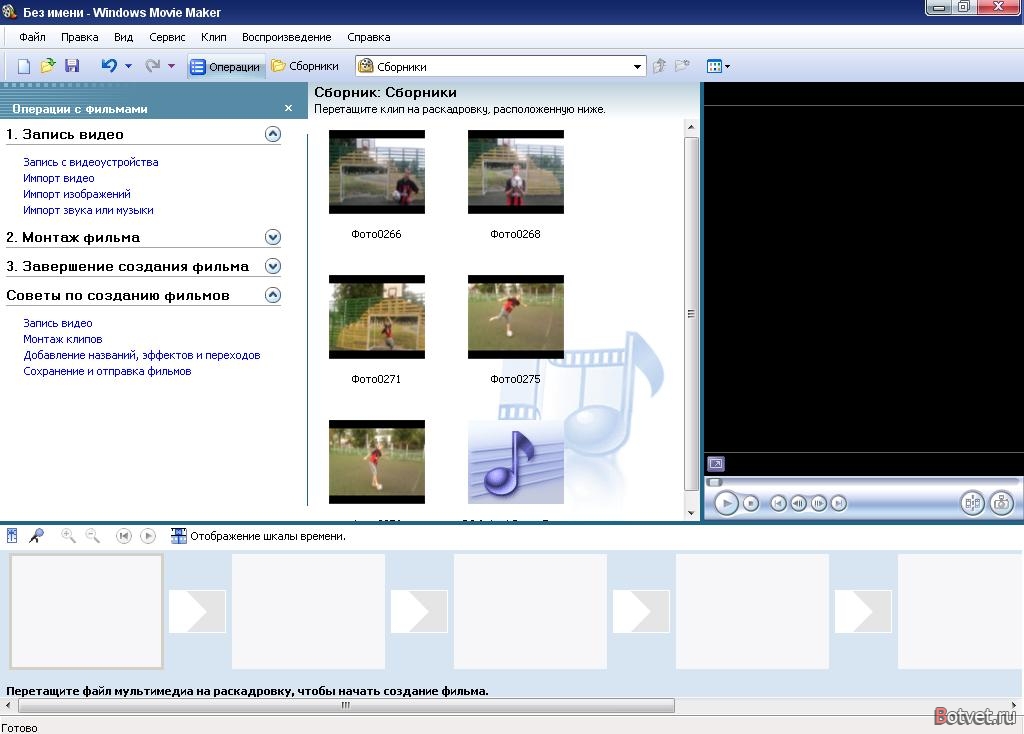
Task: Open the Клип menu
Action: [214, 37]
